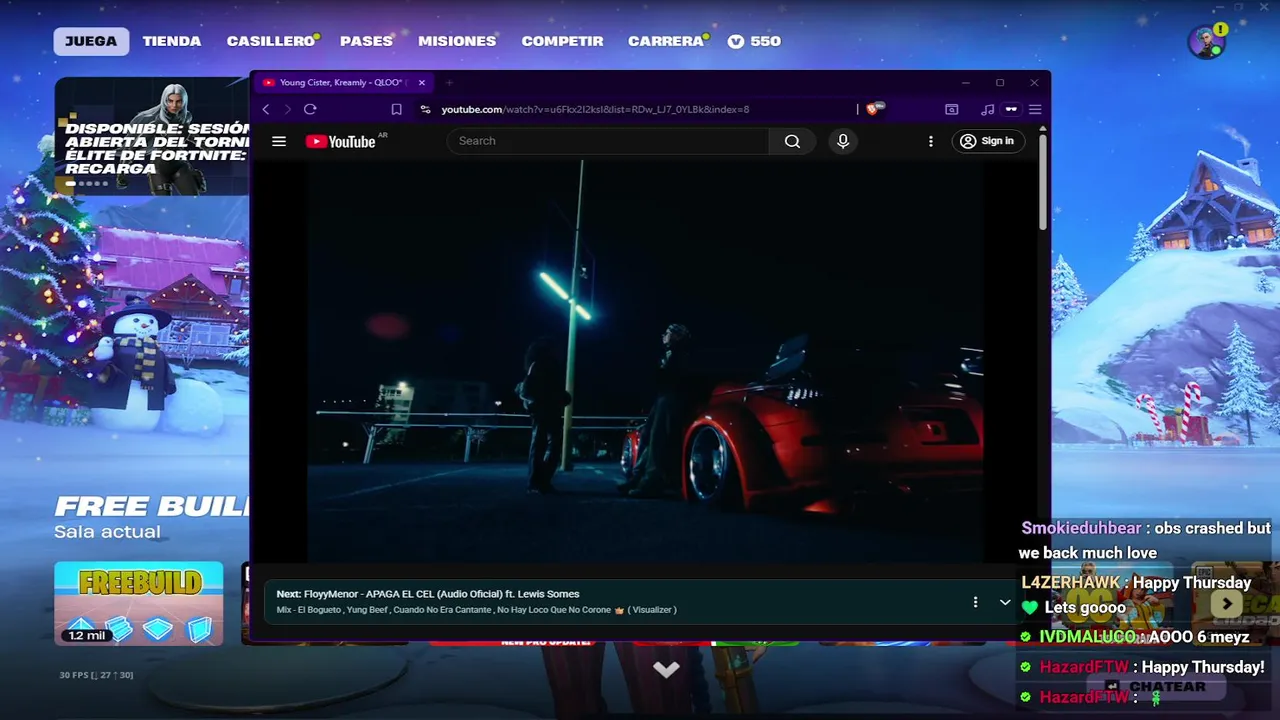
Task: Start voice search with microphone icon
Action: pos(843,141)
